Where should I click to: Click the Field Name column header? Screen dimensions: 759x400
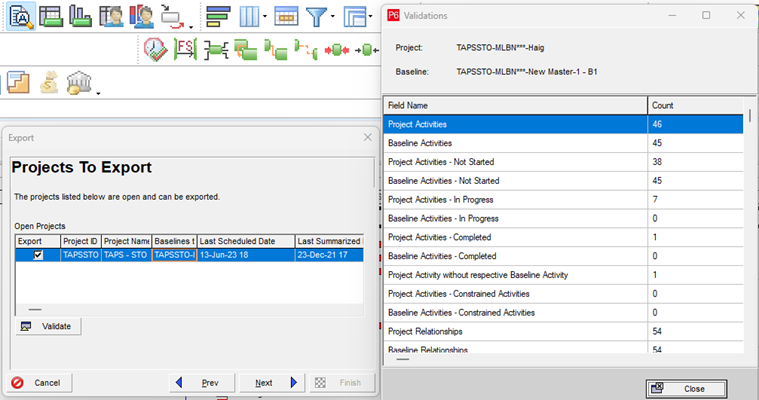(x=515, y=105)
